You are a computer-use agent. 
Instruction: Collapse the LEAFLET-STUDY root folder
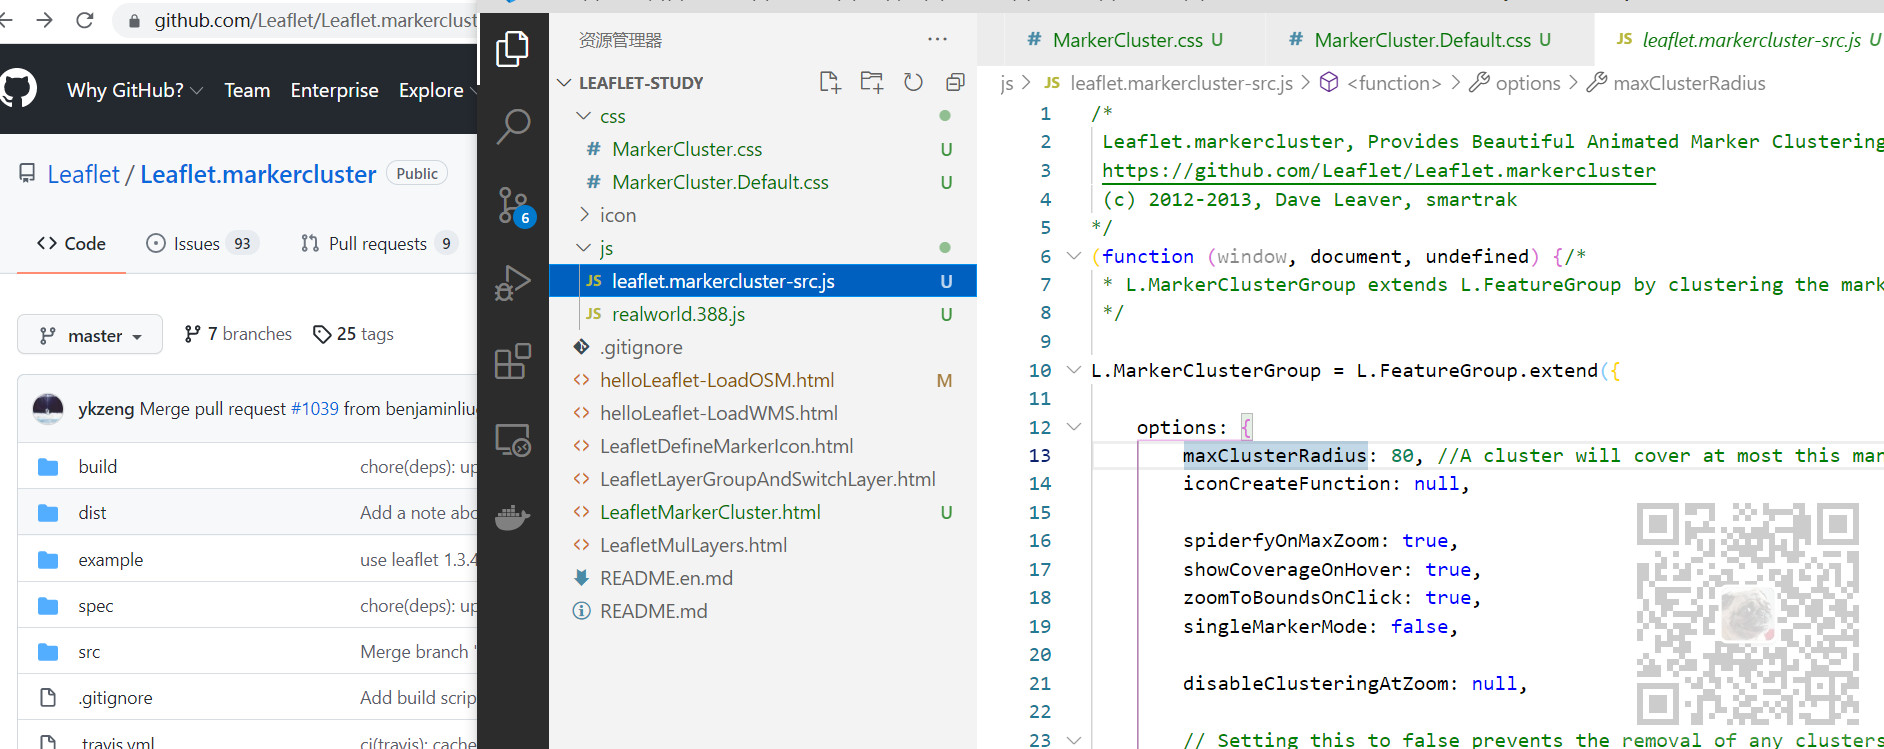point(564,82)
